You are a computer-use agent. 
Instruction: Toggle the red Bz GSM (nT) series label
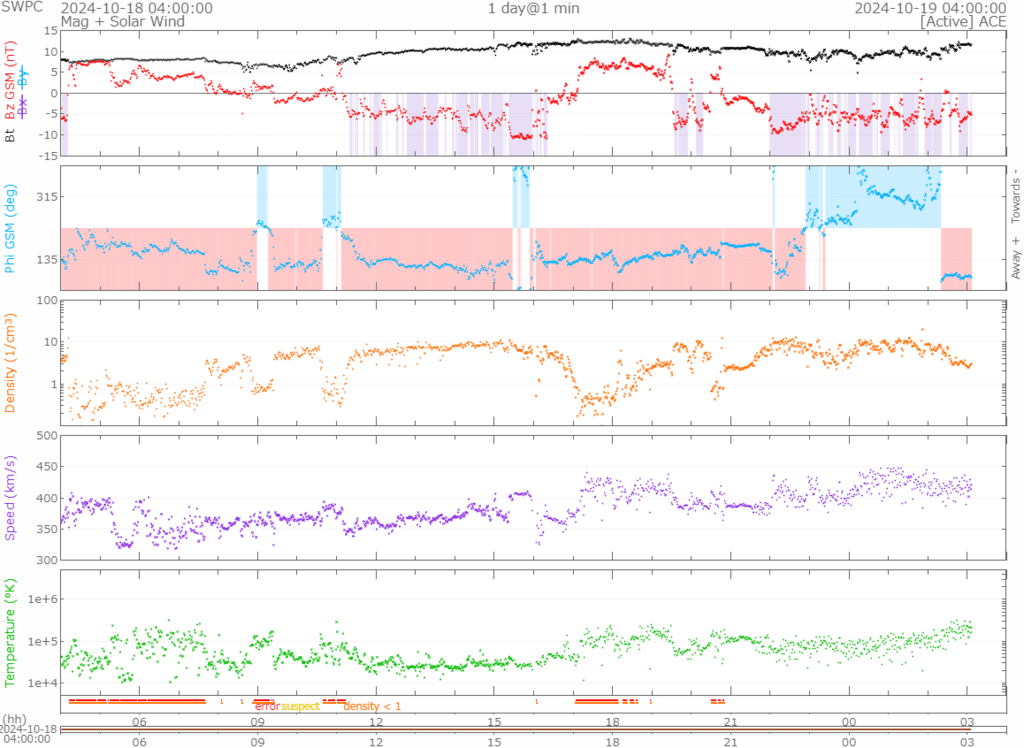(x=10, y=81)
